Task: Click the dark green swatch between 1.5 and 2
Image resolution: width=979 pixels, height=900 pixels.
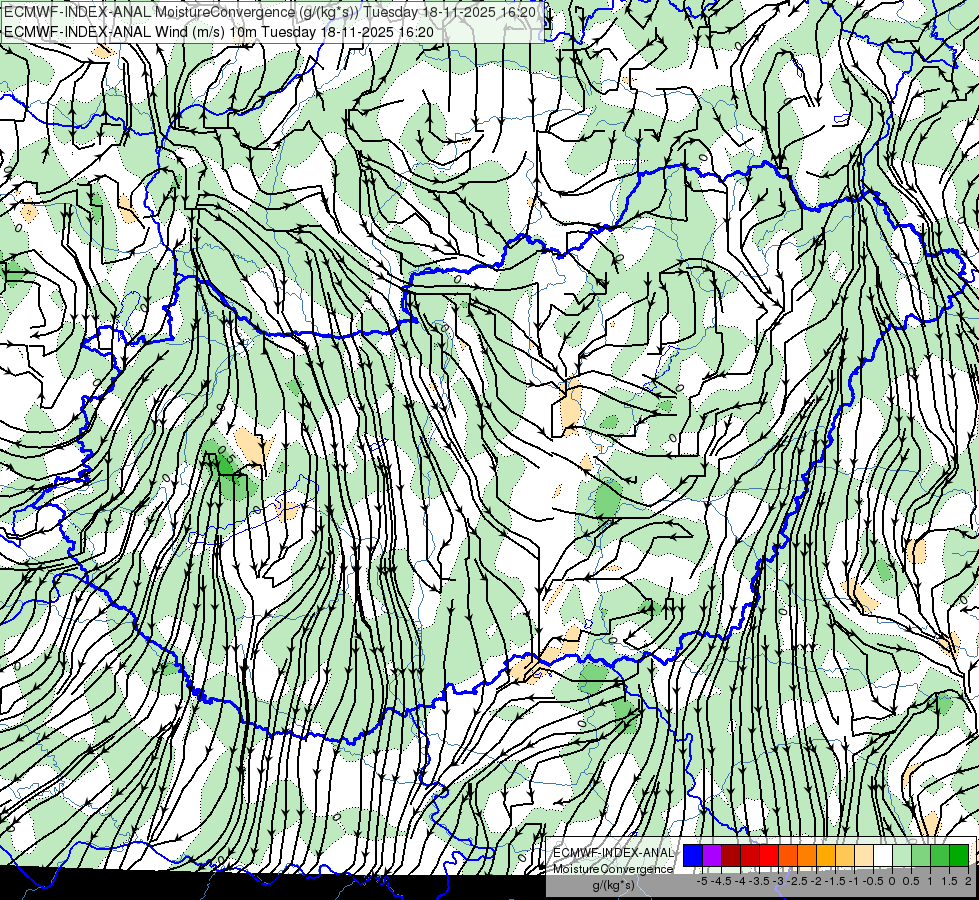Action: [960, 856]
